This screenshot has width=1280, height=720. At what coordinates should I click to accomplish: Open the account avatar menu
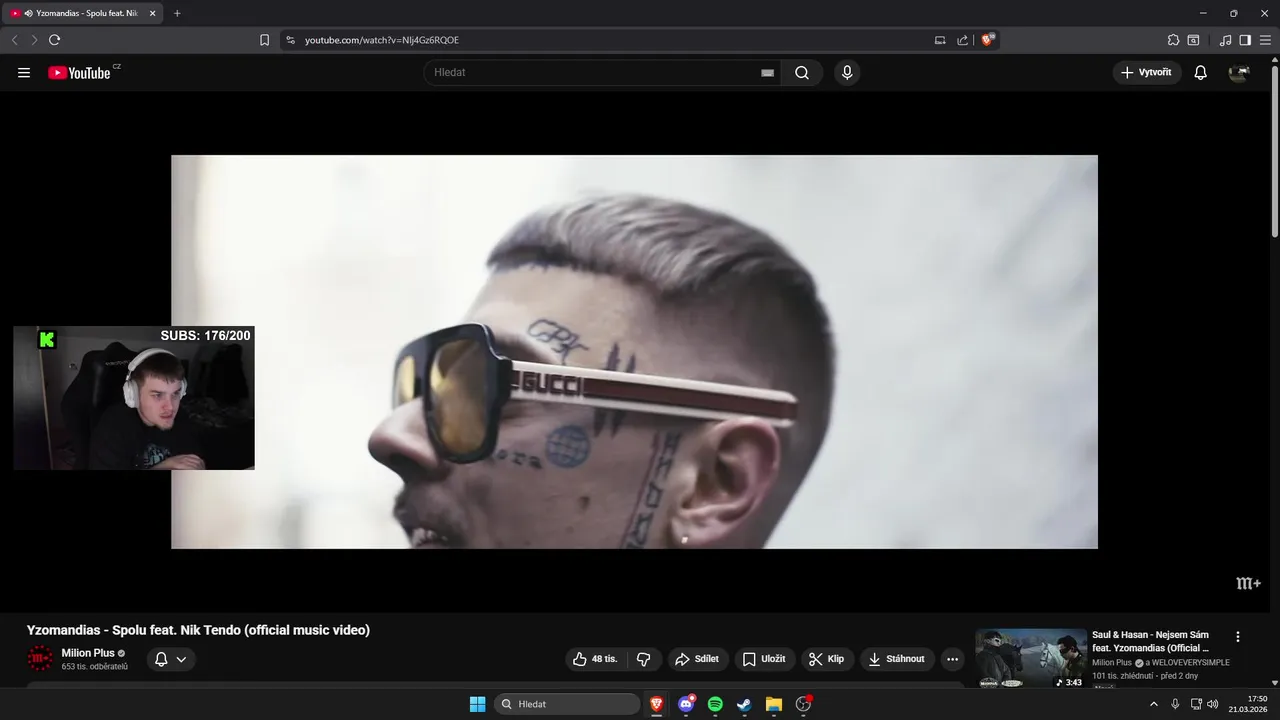tap(1239, 73)
